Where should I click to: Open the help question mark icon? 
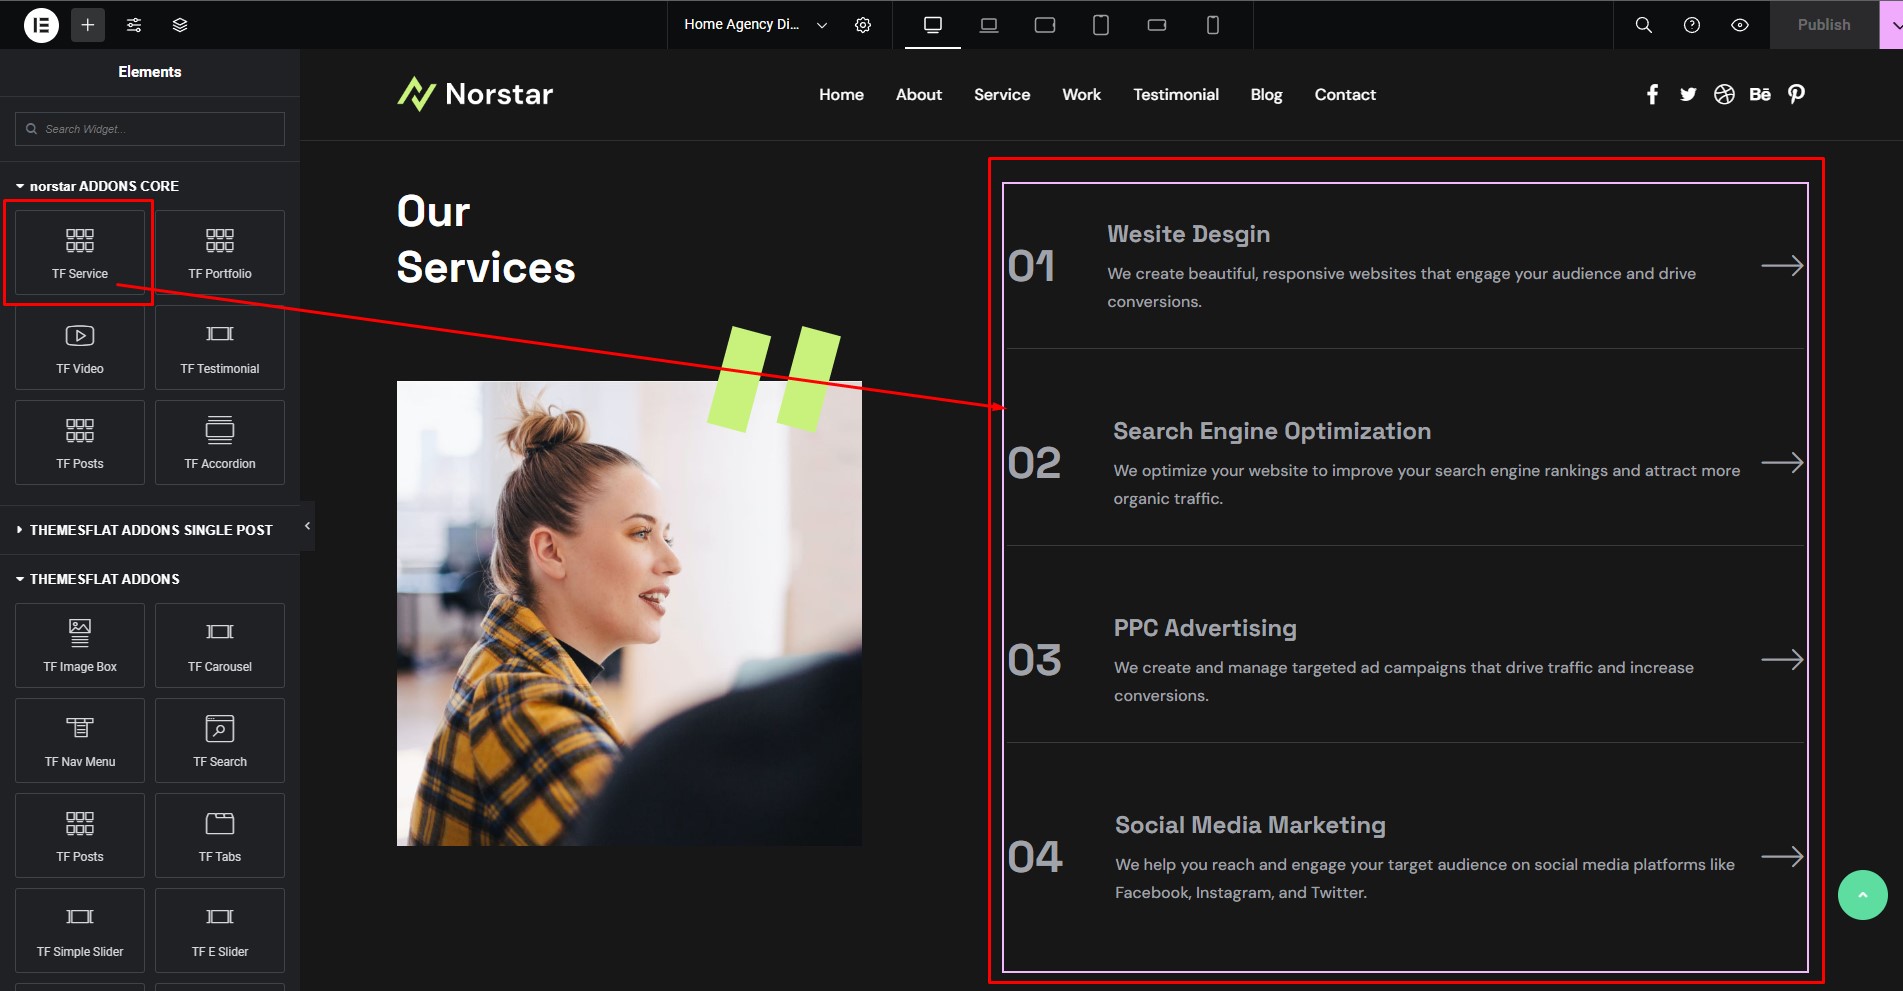coord(1692,25)
